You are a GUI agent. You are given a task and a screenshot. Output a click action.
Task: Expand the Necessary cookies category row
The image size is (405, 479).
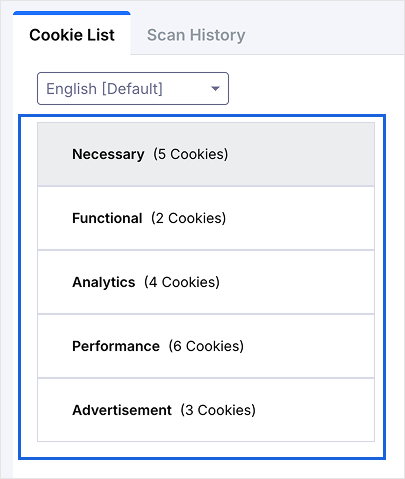(x=206, y=154)
